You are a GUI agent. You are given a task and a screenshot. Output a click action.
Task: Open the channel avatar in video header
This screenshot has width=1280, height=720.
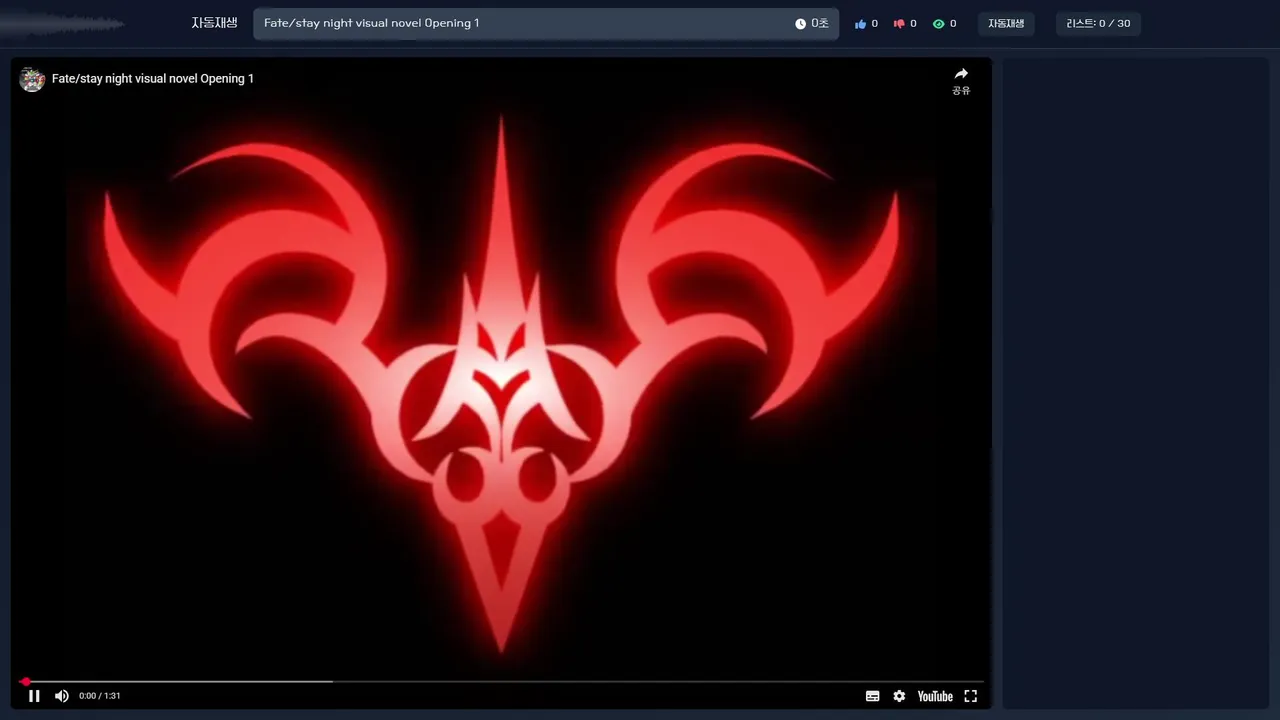coord(32,79)
